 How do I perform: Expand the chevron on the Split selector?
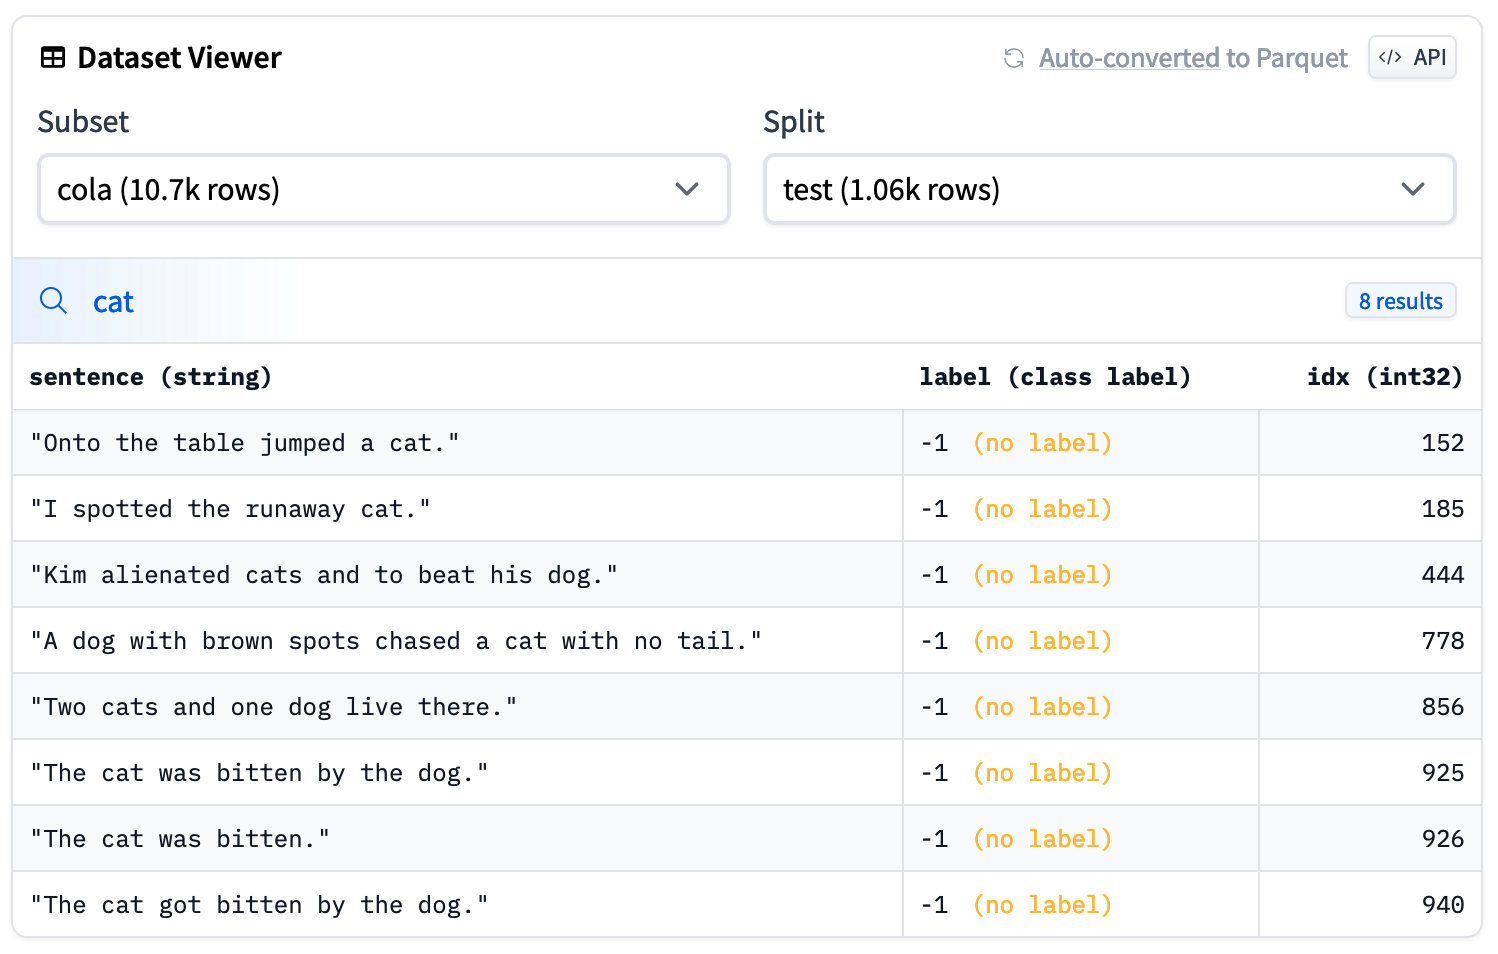(x=1413, y=189)
